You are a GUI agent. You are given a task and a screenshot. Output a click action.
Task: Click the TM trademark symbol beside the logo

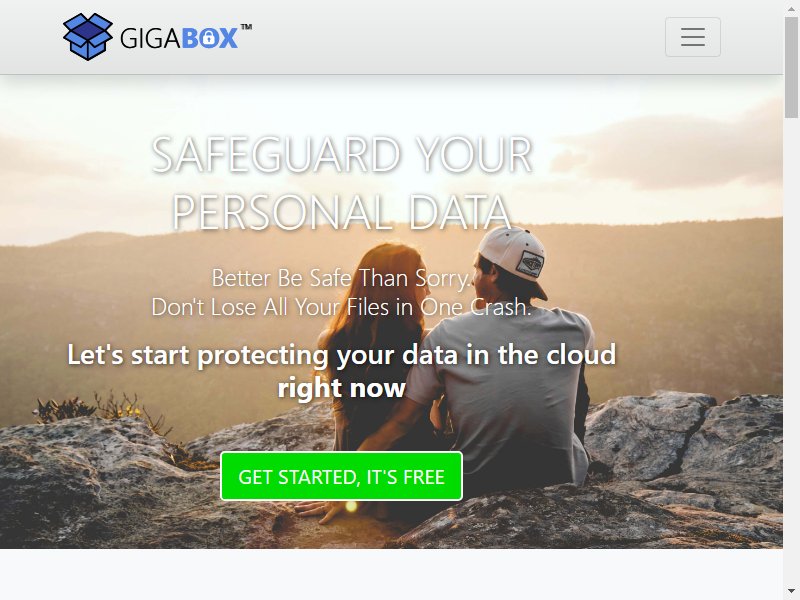pos(246,27)
